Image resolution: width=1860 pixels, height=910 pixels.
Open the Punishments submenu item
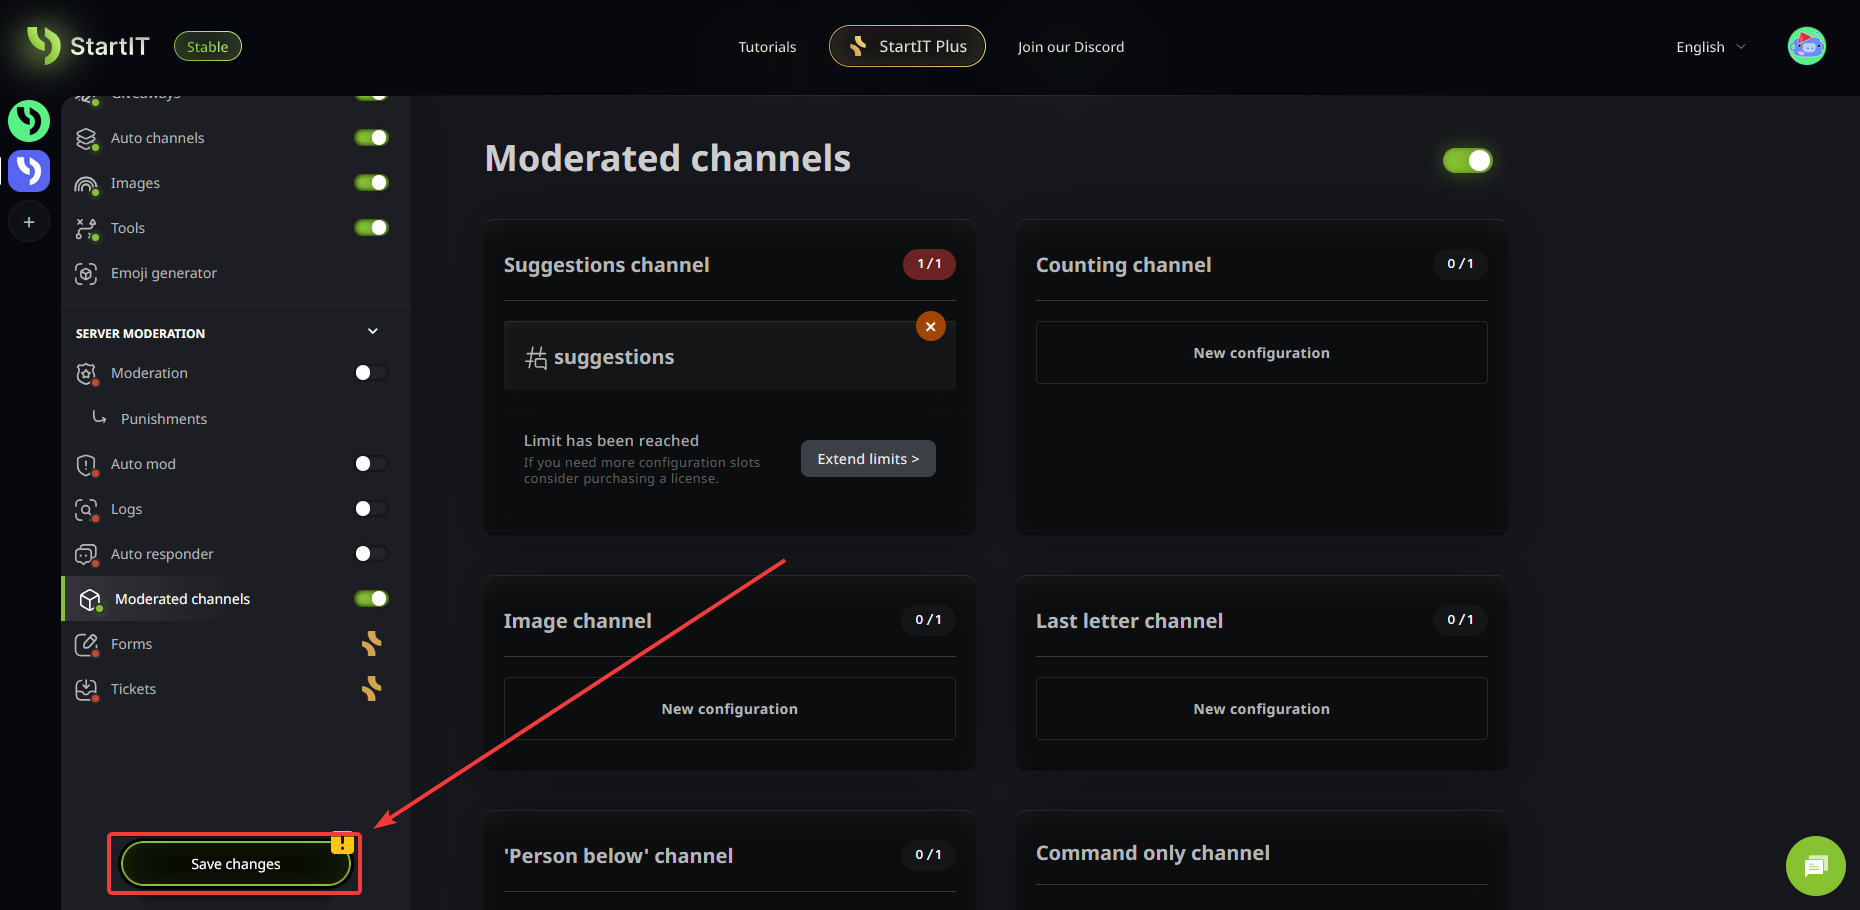(164, 419)
